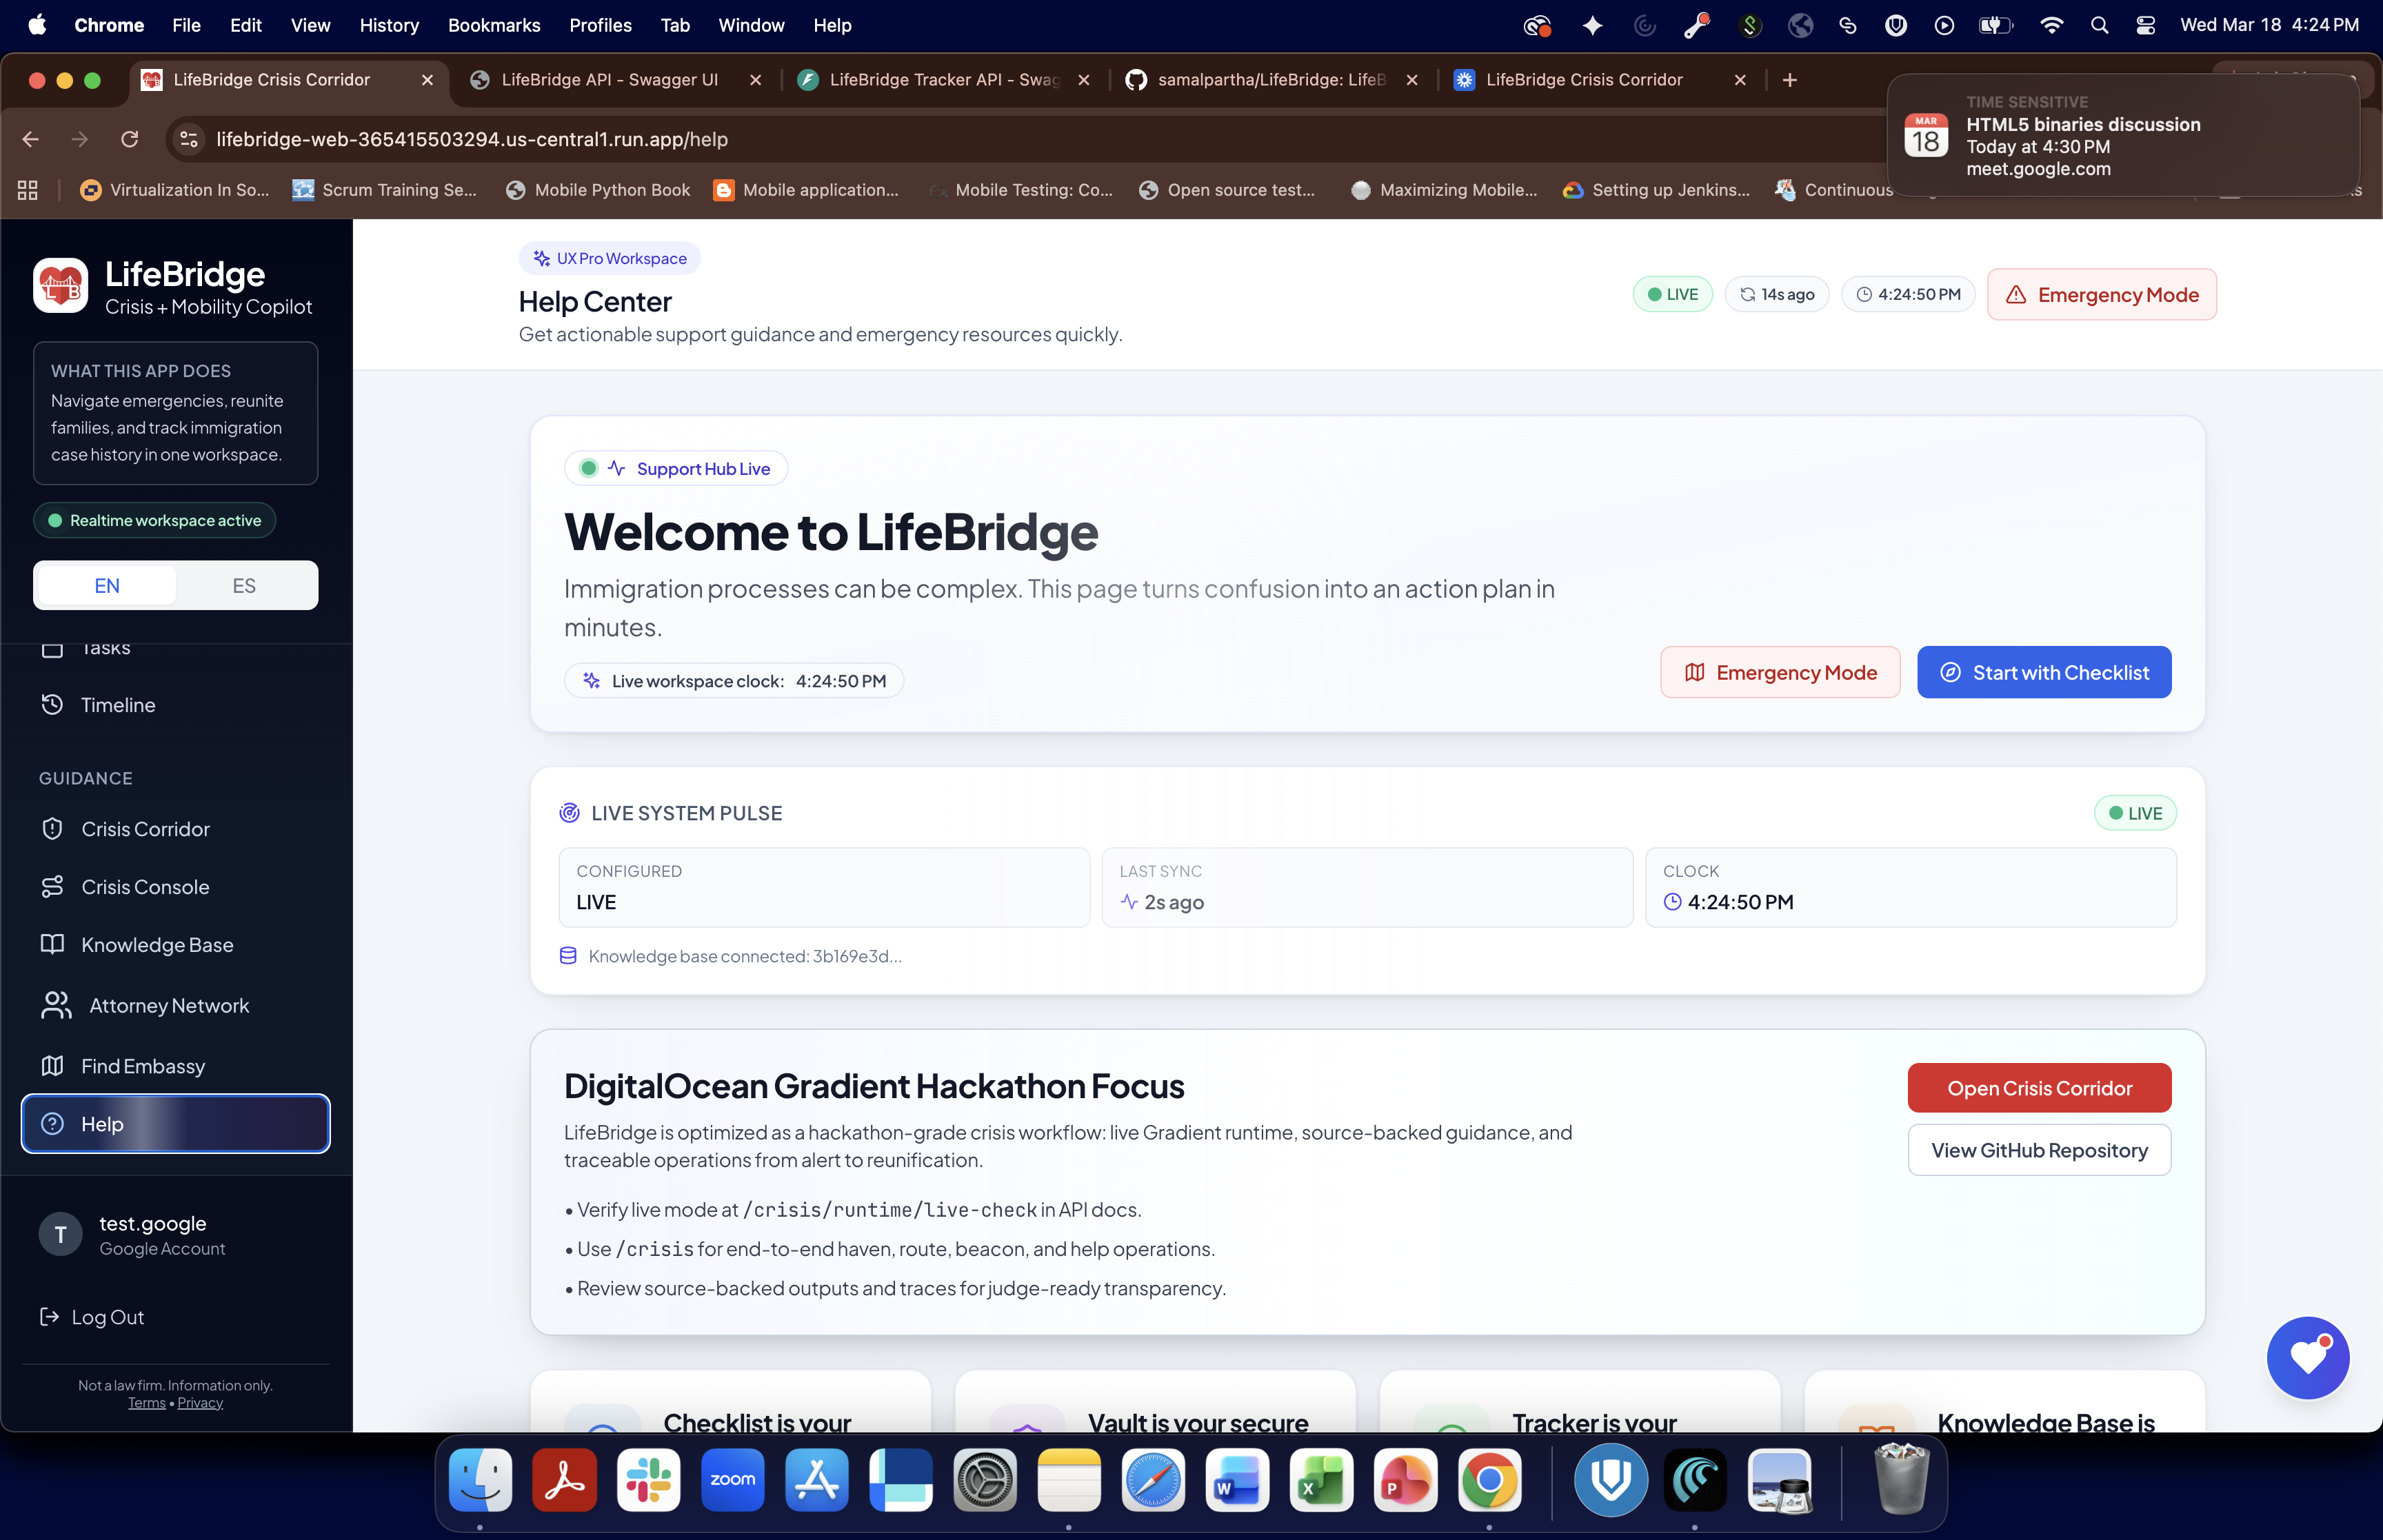Open the Chrome Bookmarks menu
Screen dimensions: 2383x1540
[x=493, y=25]
